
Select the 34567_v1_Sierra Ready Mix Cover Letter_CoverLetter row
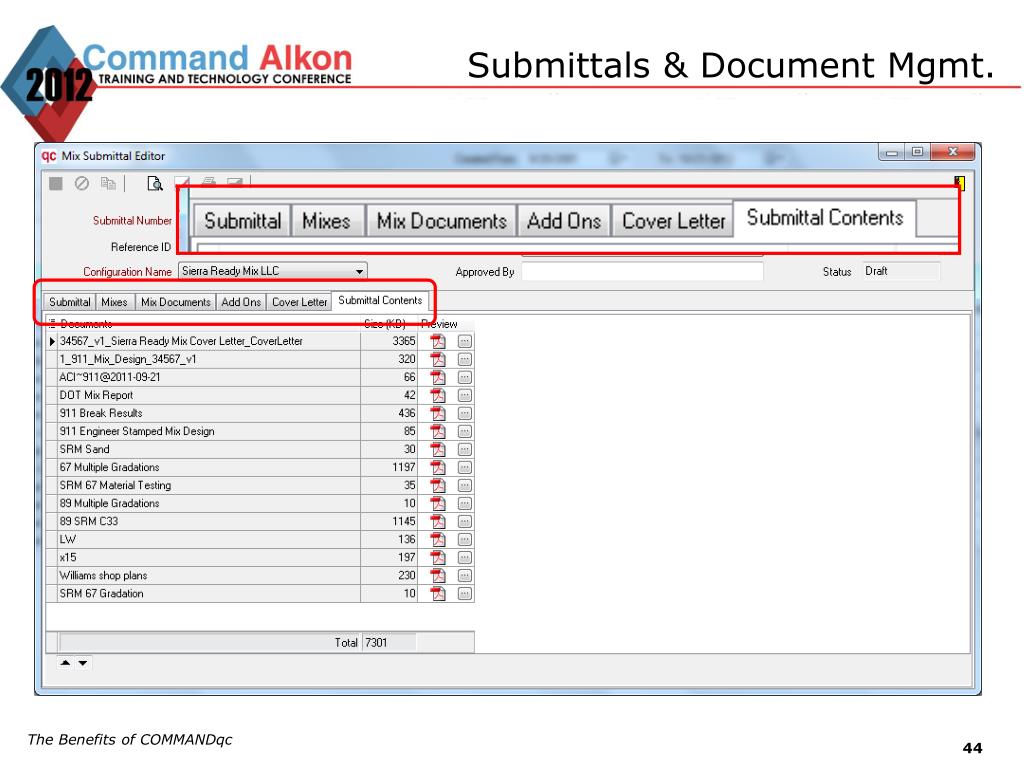click(x=209, y=341)
